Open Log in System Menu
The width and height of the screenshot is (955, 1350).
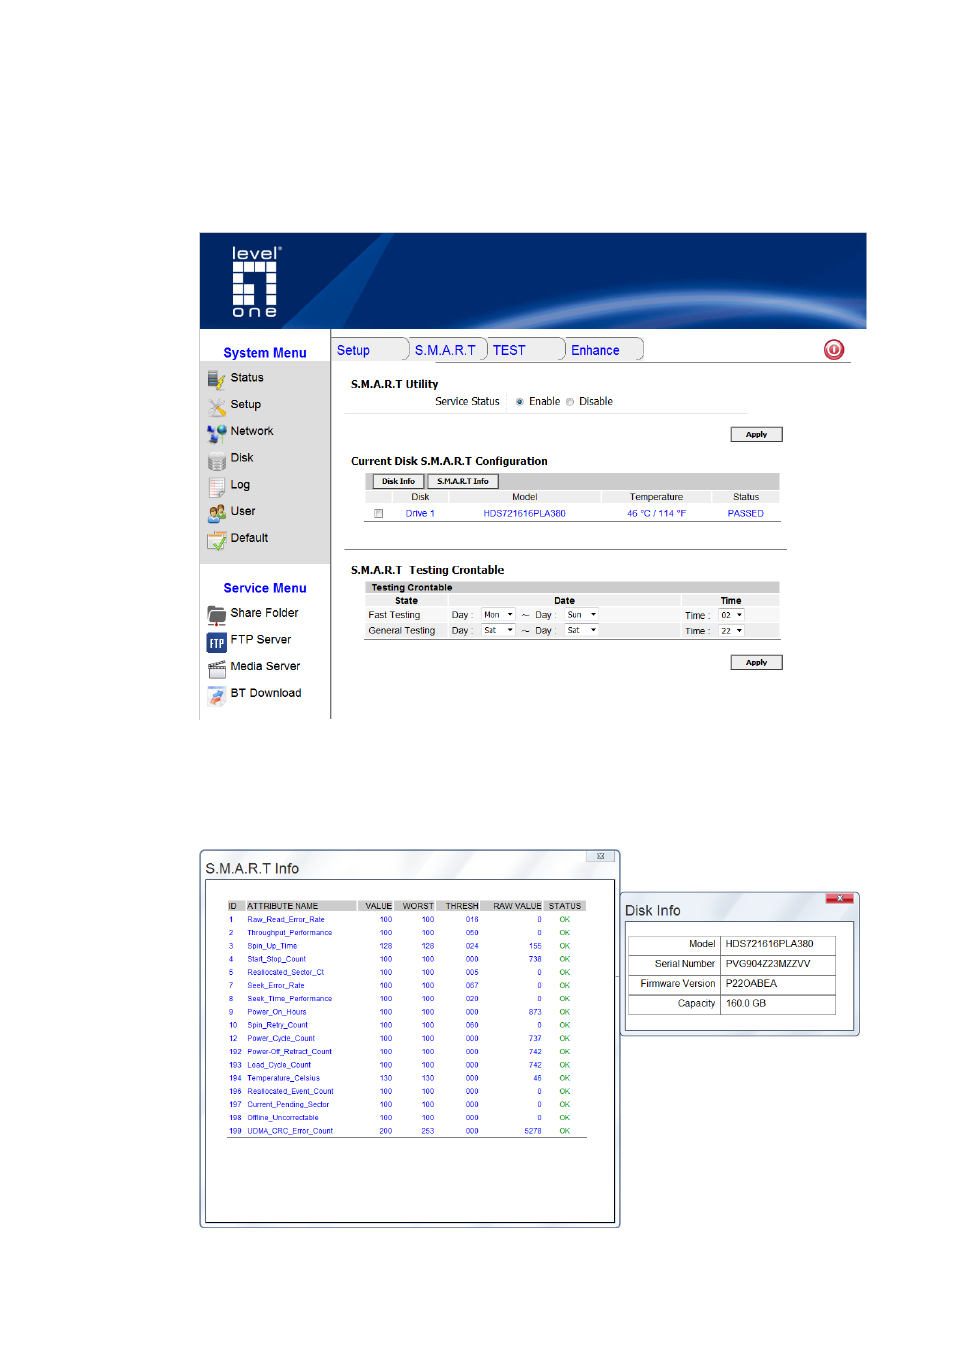click(240, 485)
